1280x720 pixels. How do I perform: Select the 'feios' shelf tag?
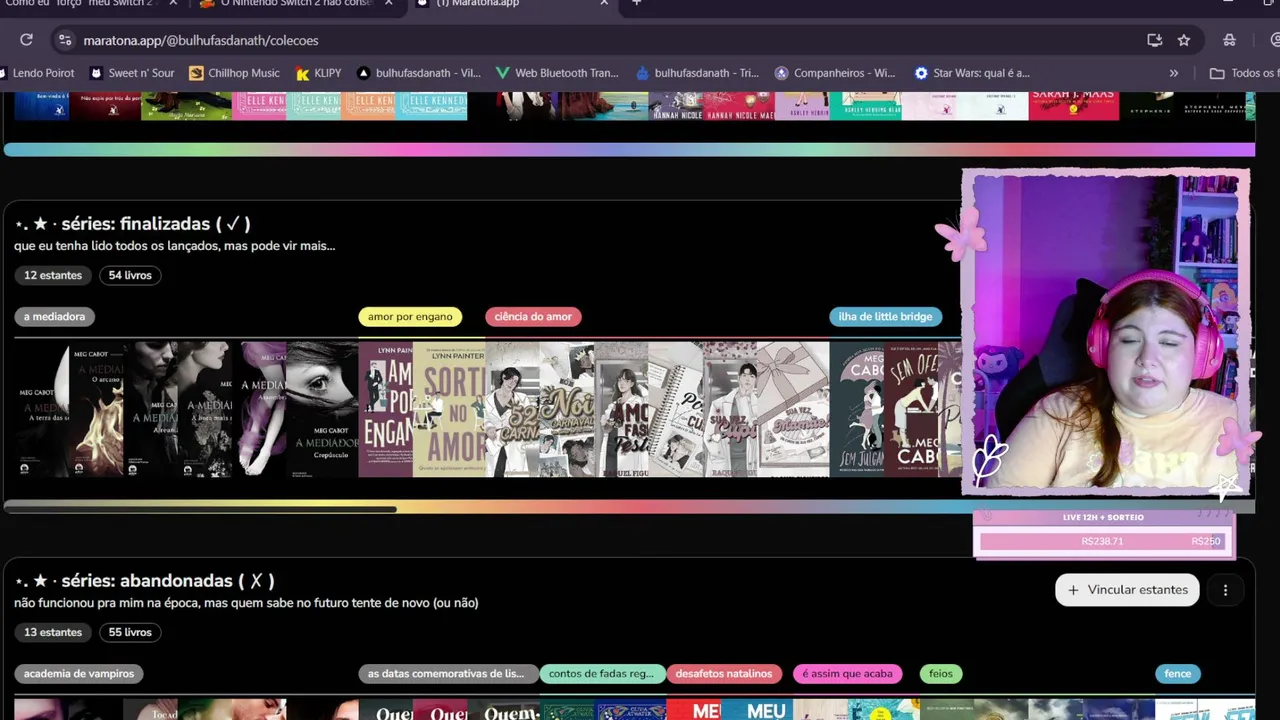pyautogui.click(x=941, y=674)
